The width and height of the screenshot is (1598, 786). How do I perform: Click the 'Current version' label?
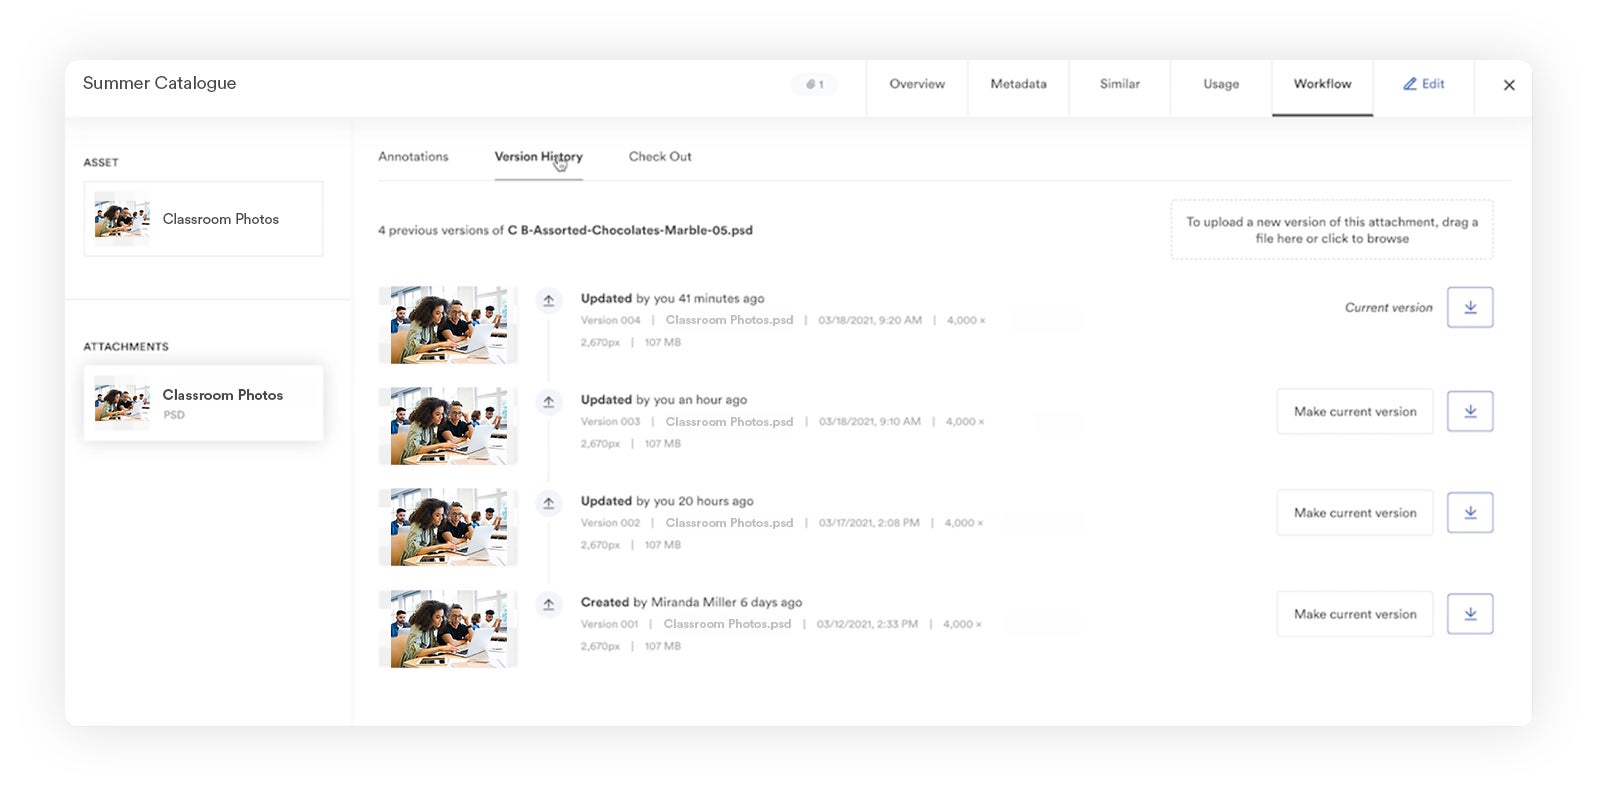click(x=1388, y=307)
